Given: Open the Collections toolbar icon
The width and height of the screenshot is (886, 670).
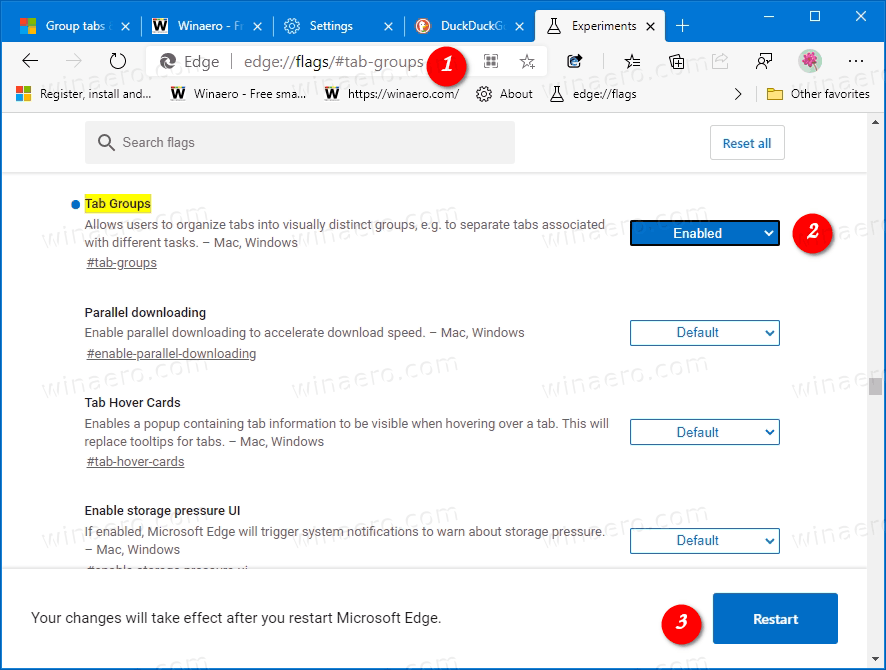Looking at the screenshot, I should [677, 61].
